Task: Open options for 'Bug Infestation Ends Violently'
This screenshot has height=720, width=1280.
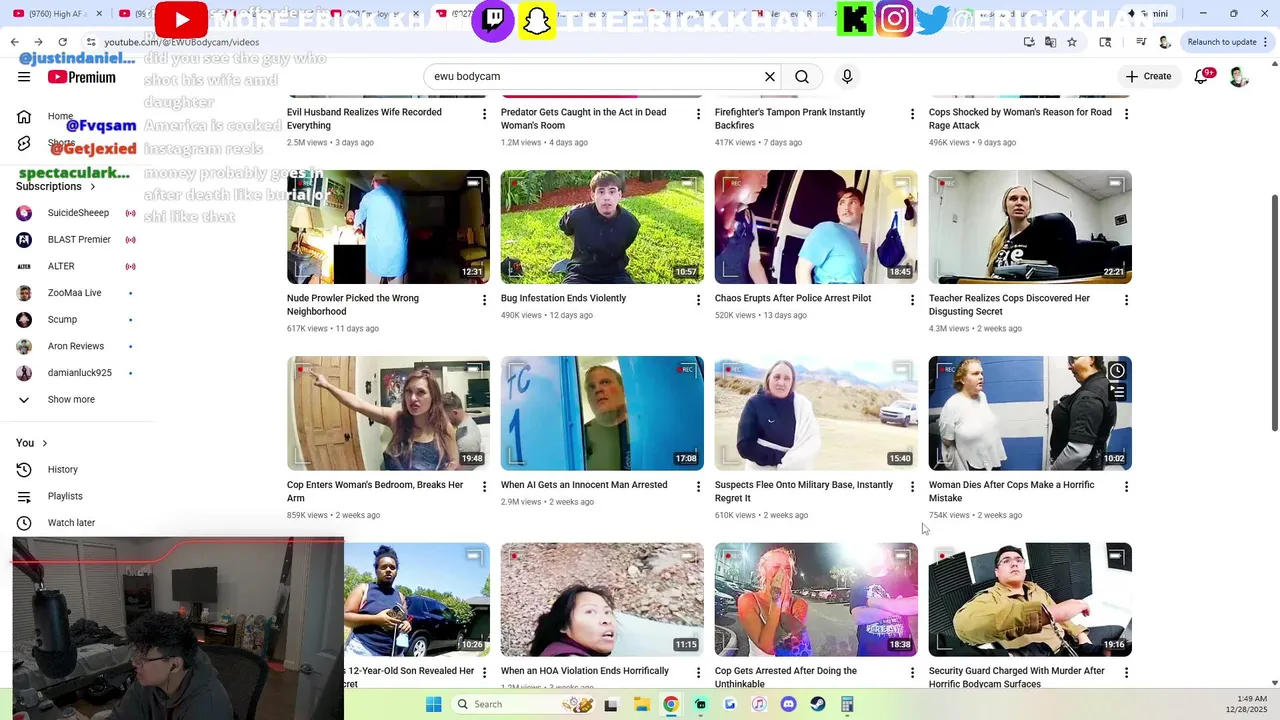Action: [698, 300]
